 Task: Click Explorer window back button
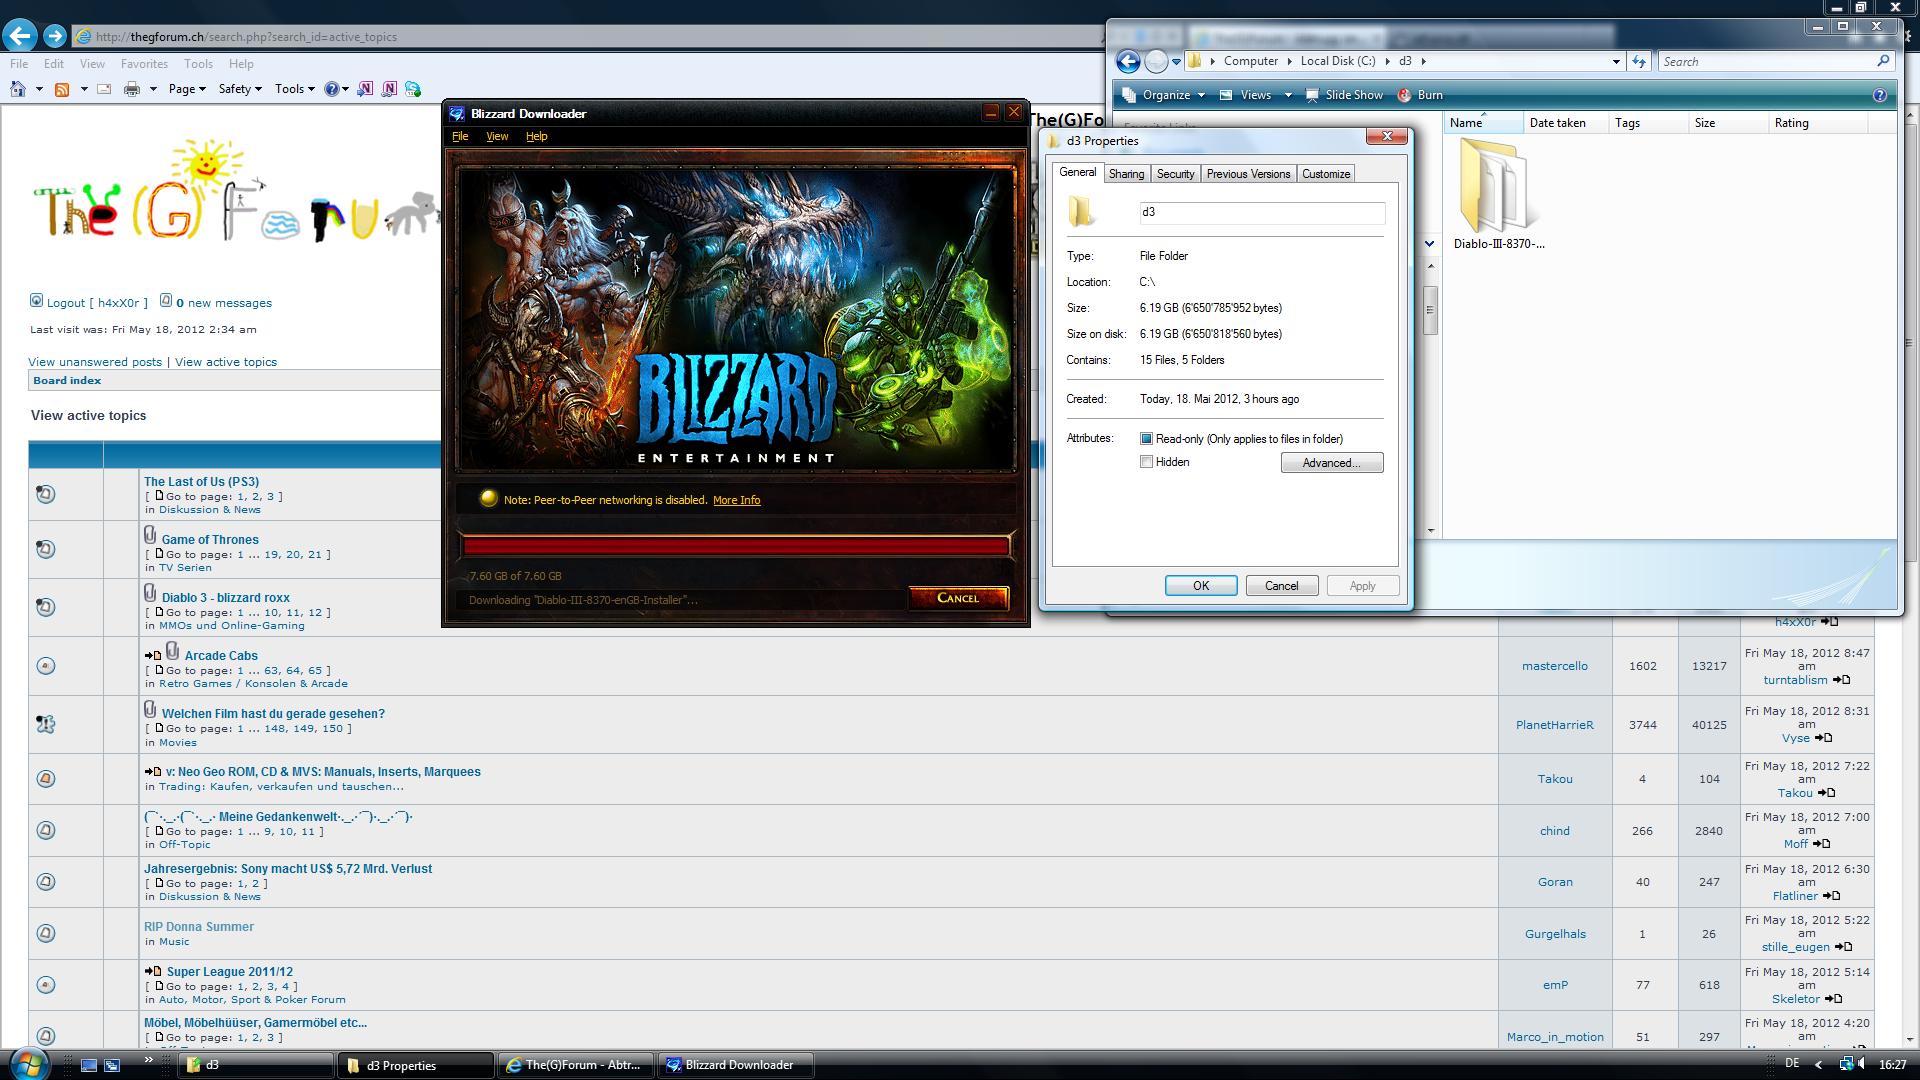tap(1128, 61)
